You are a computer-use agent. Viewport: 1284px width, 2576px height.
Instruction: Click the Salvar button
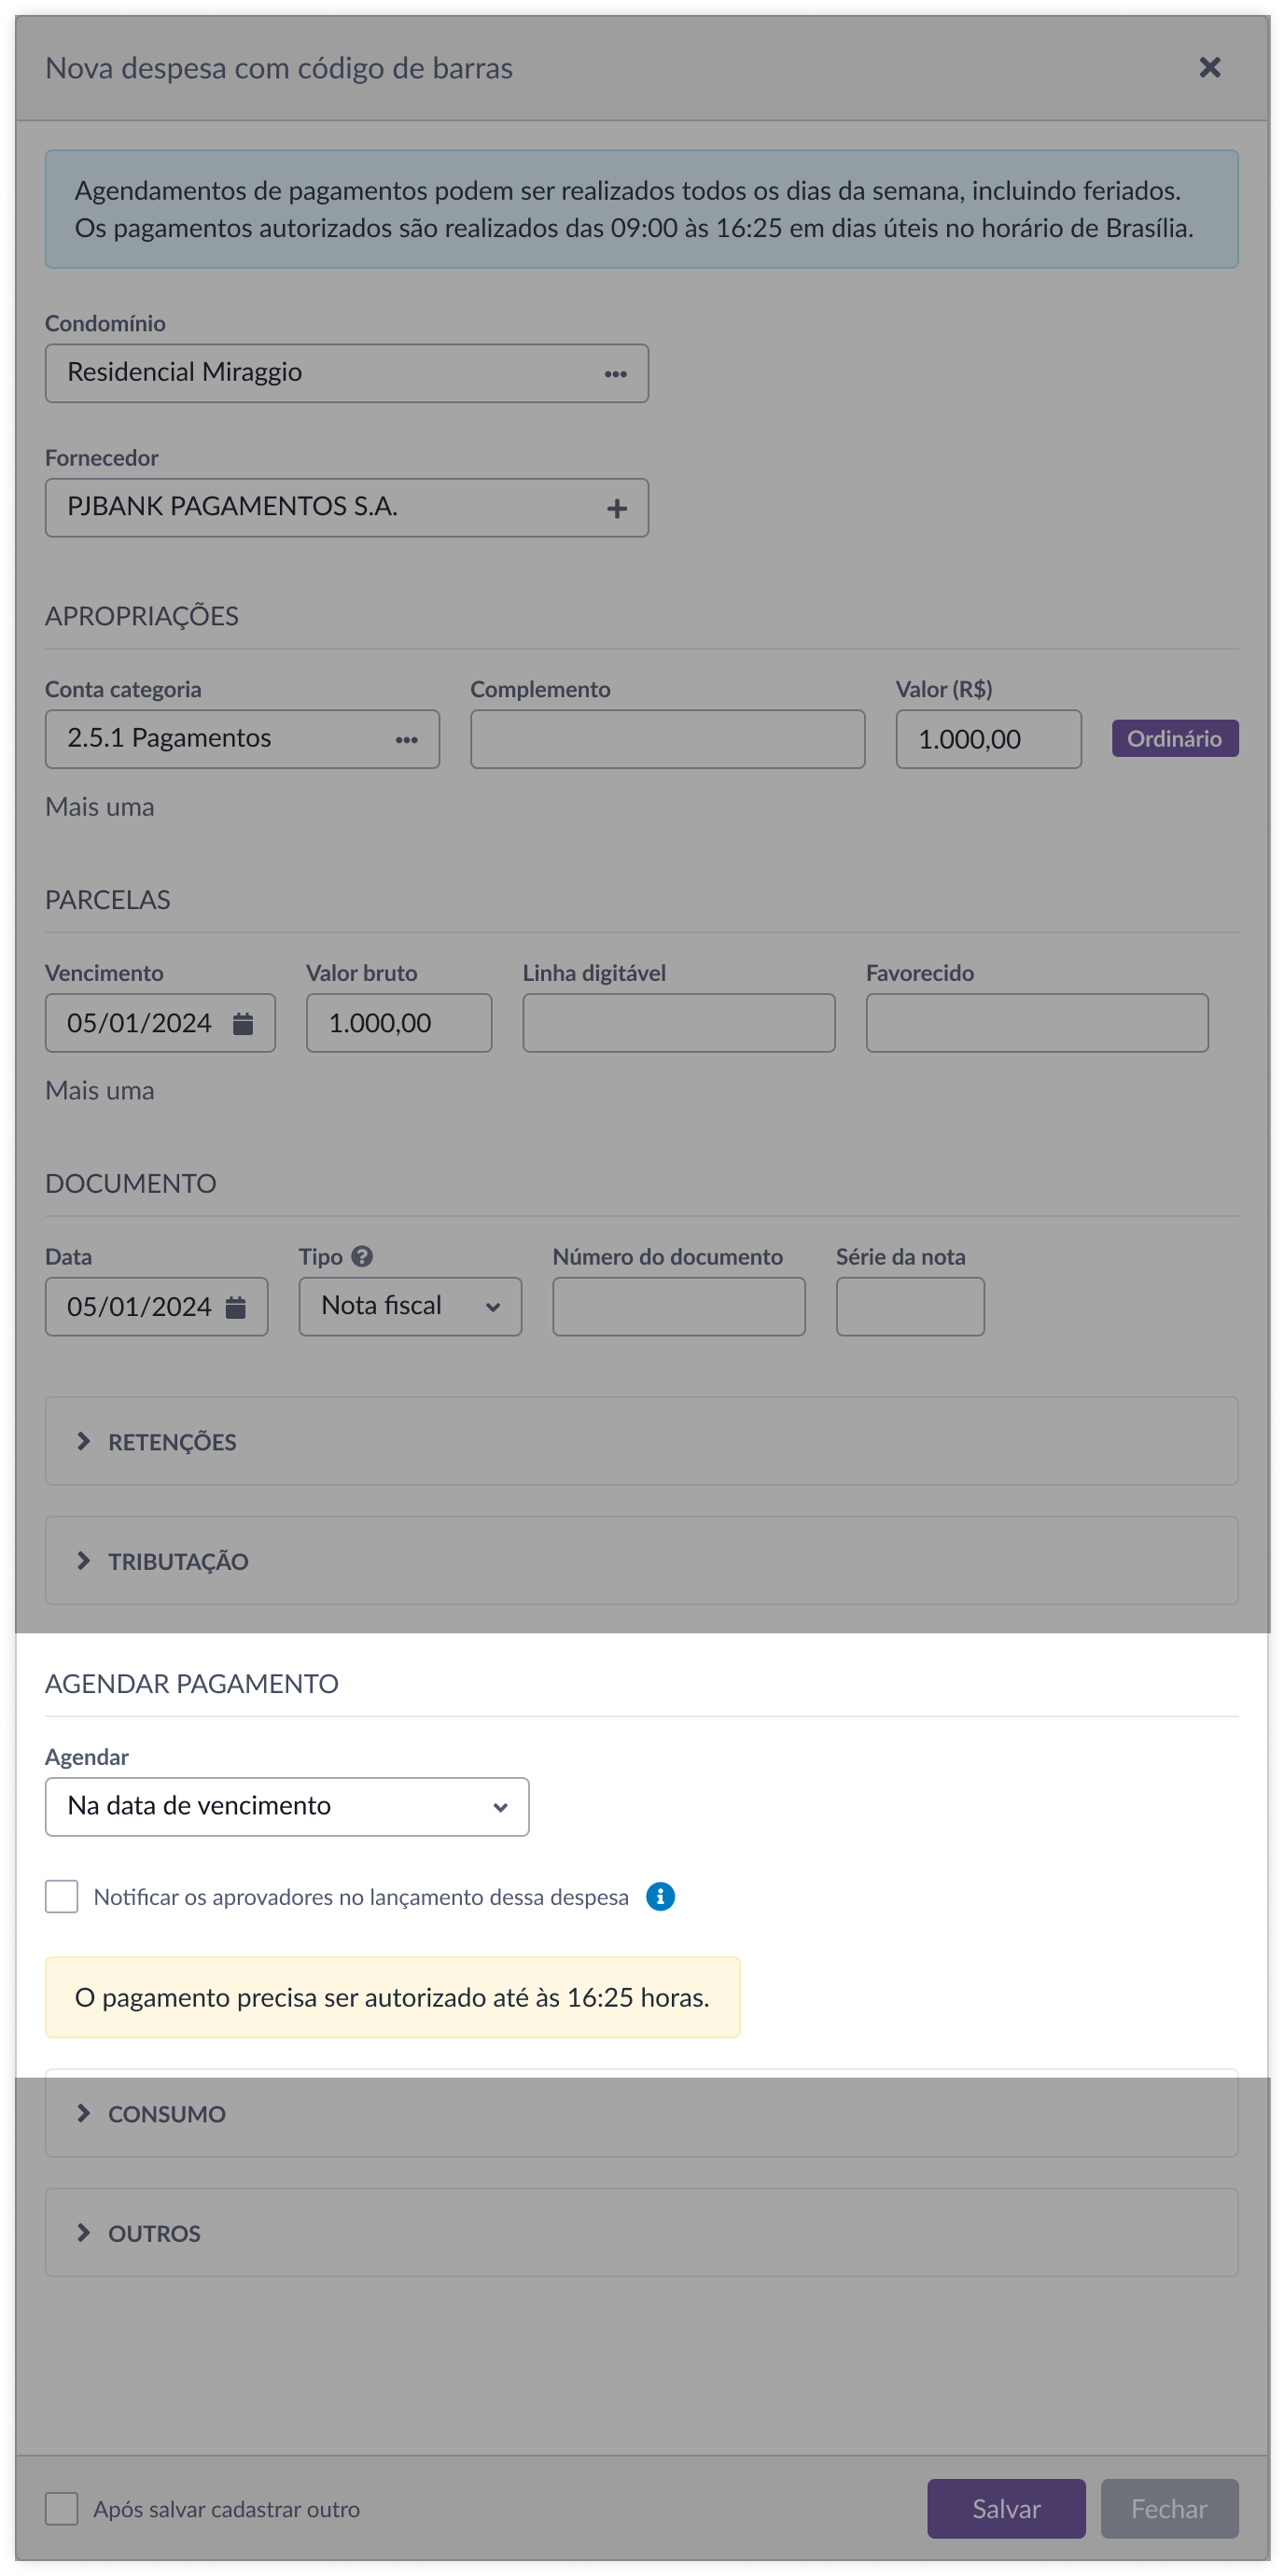1006,2508
